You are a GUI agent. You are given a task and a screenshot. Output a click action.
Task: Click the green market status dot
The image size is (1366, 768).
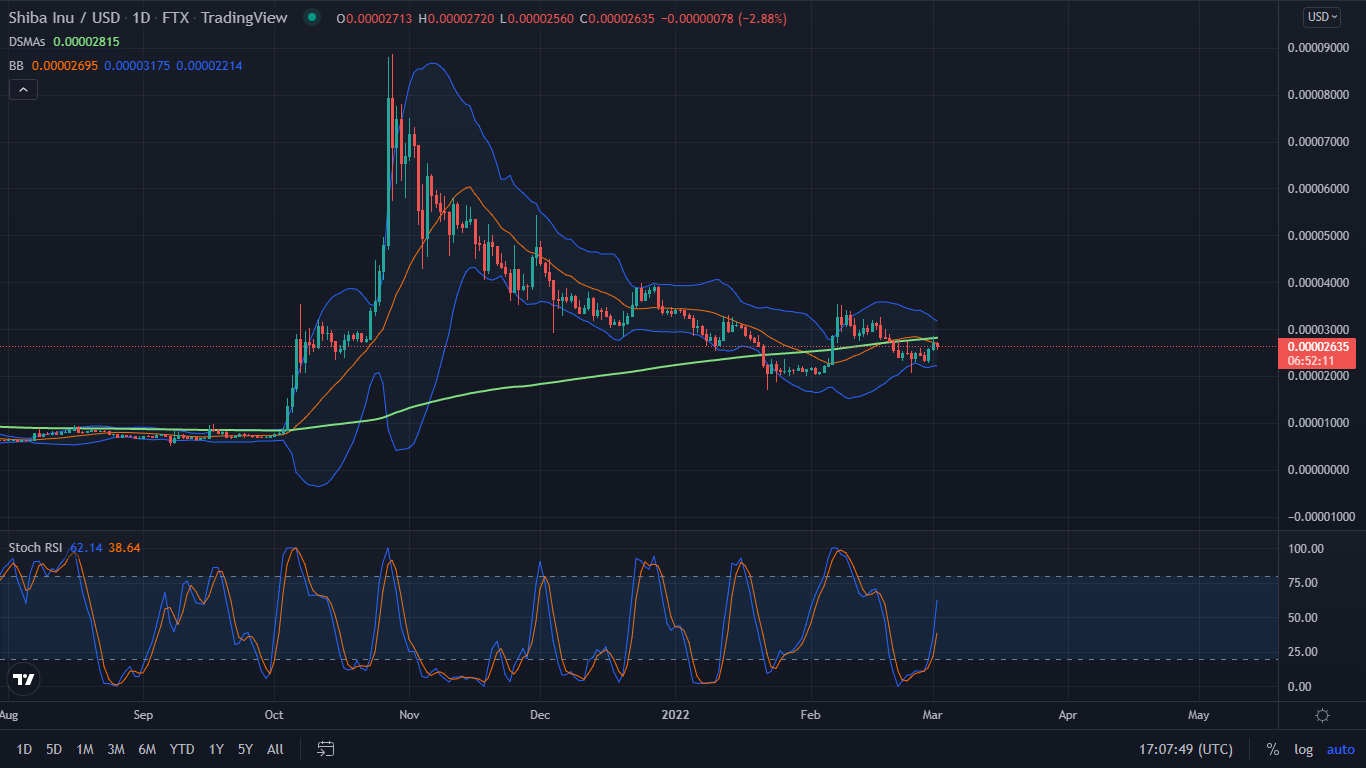click(312, 18)
